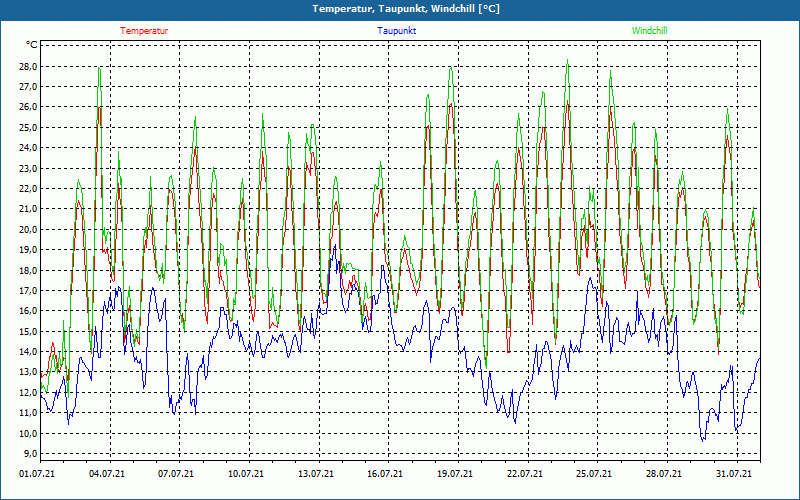The height and width of the screenshot is (500, 800).
Task: Click the blue Taupunkt legend label
Action: [x=396, y=31]
